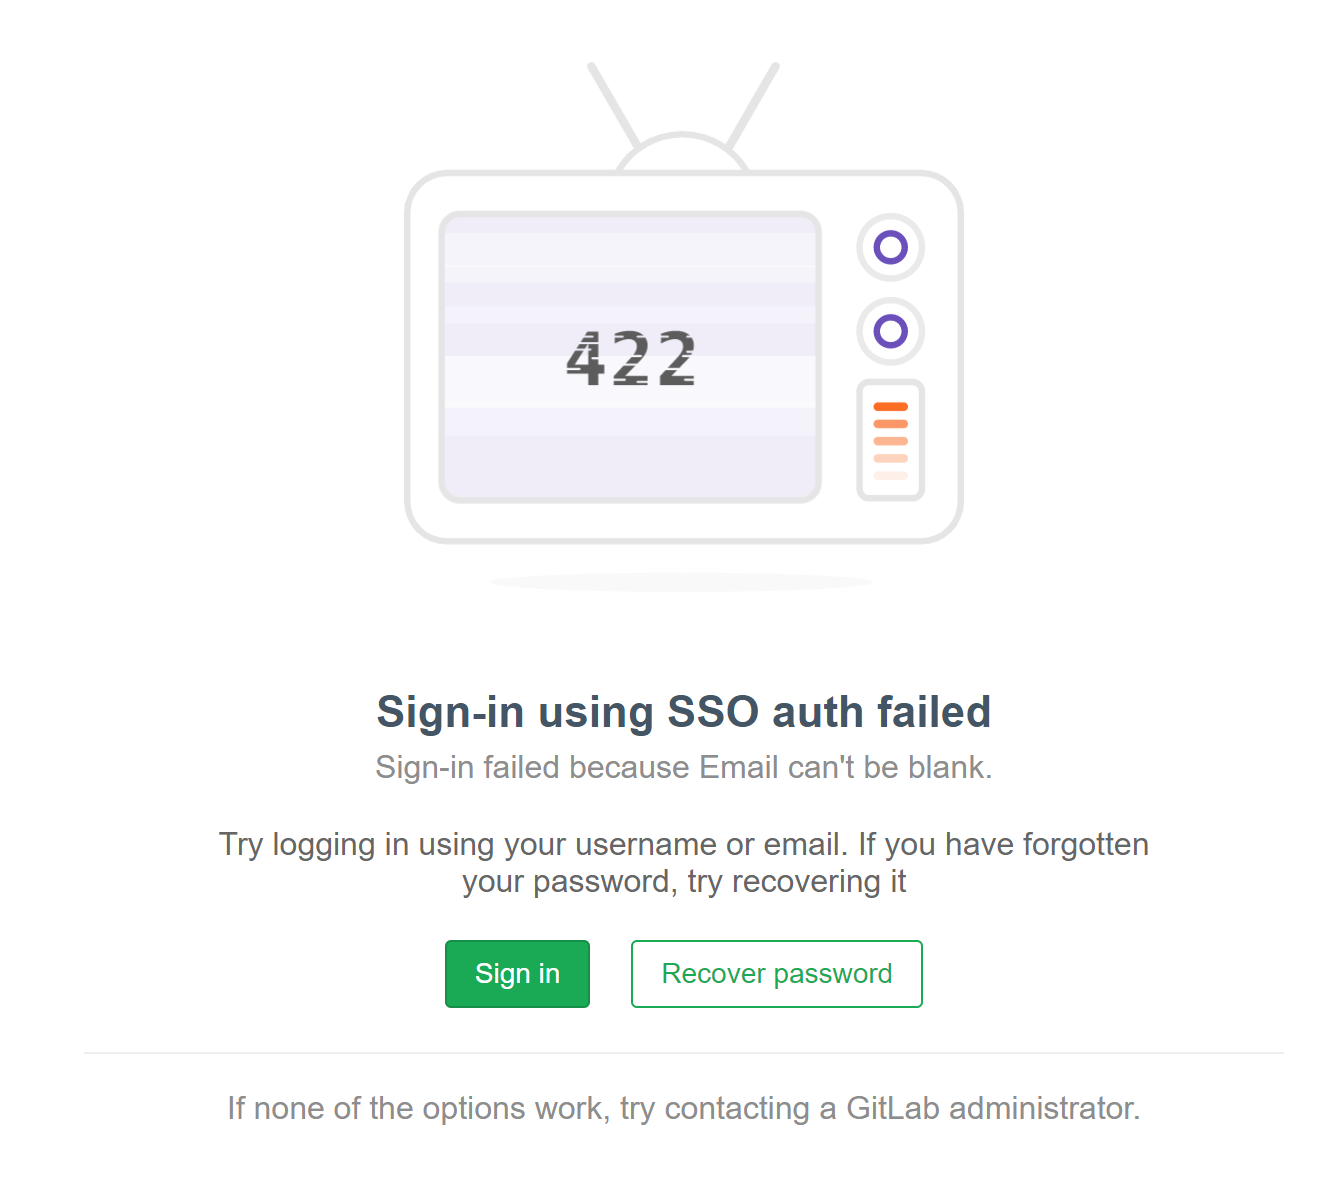1321x1180 pixels.
Task: Click the green Sign in button
Action: coord(517,974)
